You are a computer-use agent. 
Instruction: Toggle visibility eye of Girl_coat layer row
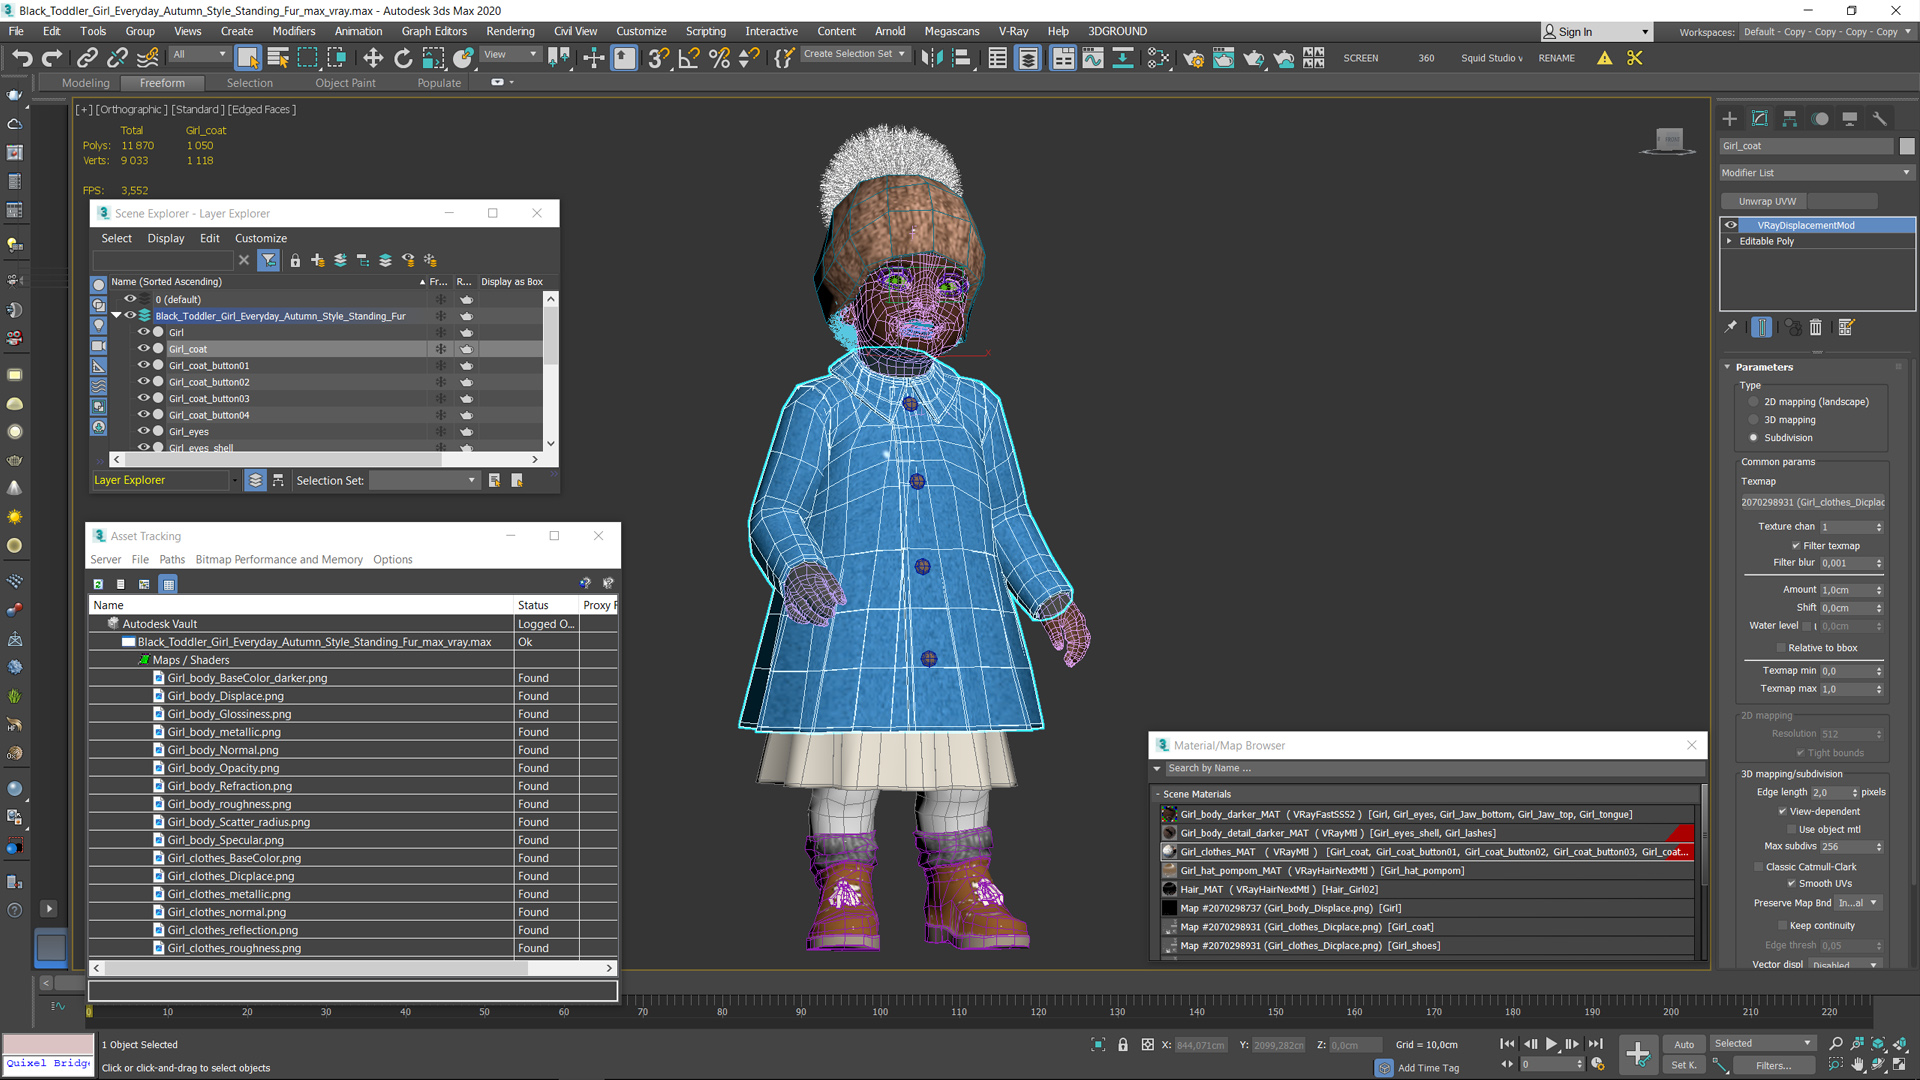(143, 348)
